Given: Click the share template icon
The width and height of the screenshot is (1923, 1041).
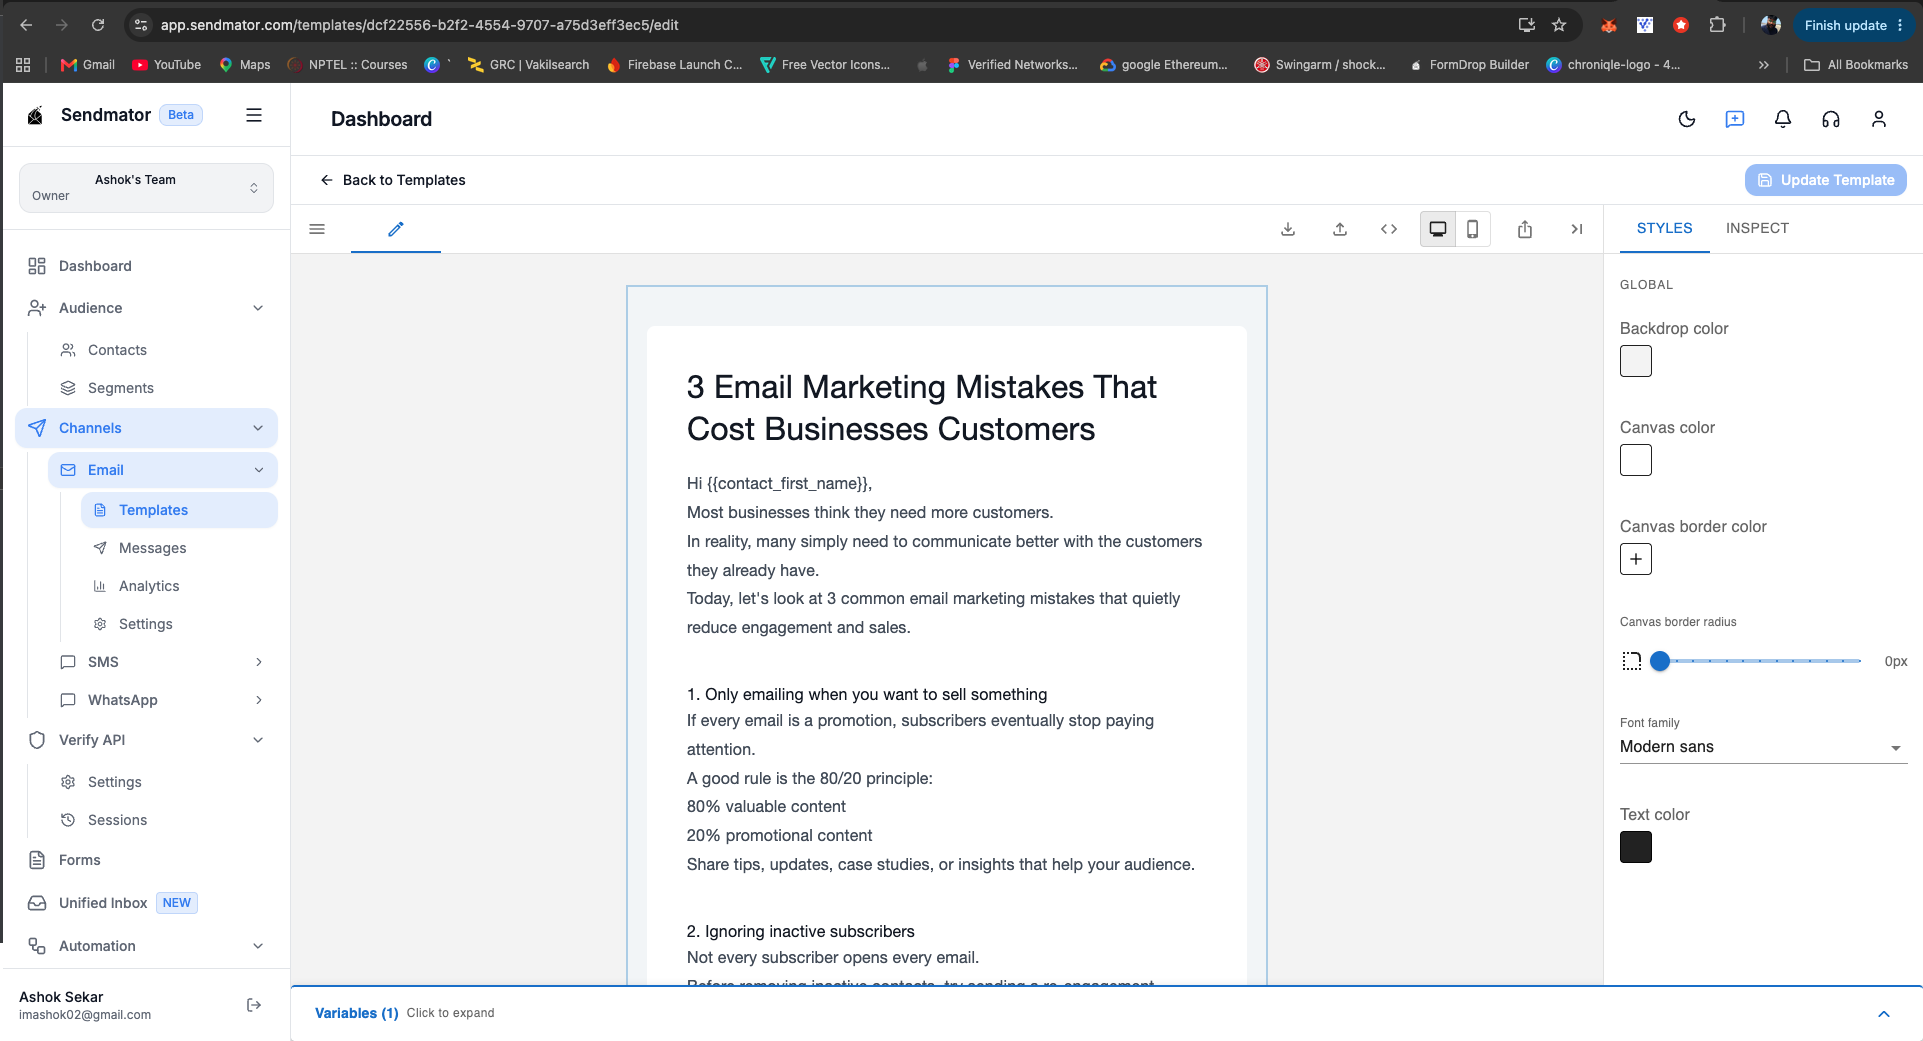Looking at the screenshot, I should (1525, 229).
